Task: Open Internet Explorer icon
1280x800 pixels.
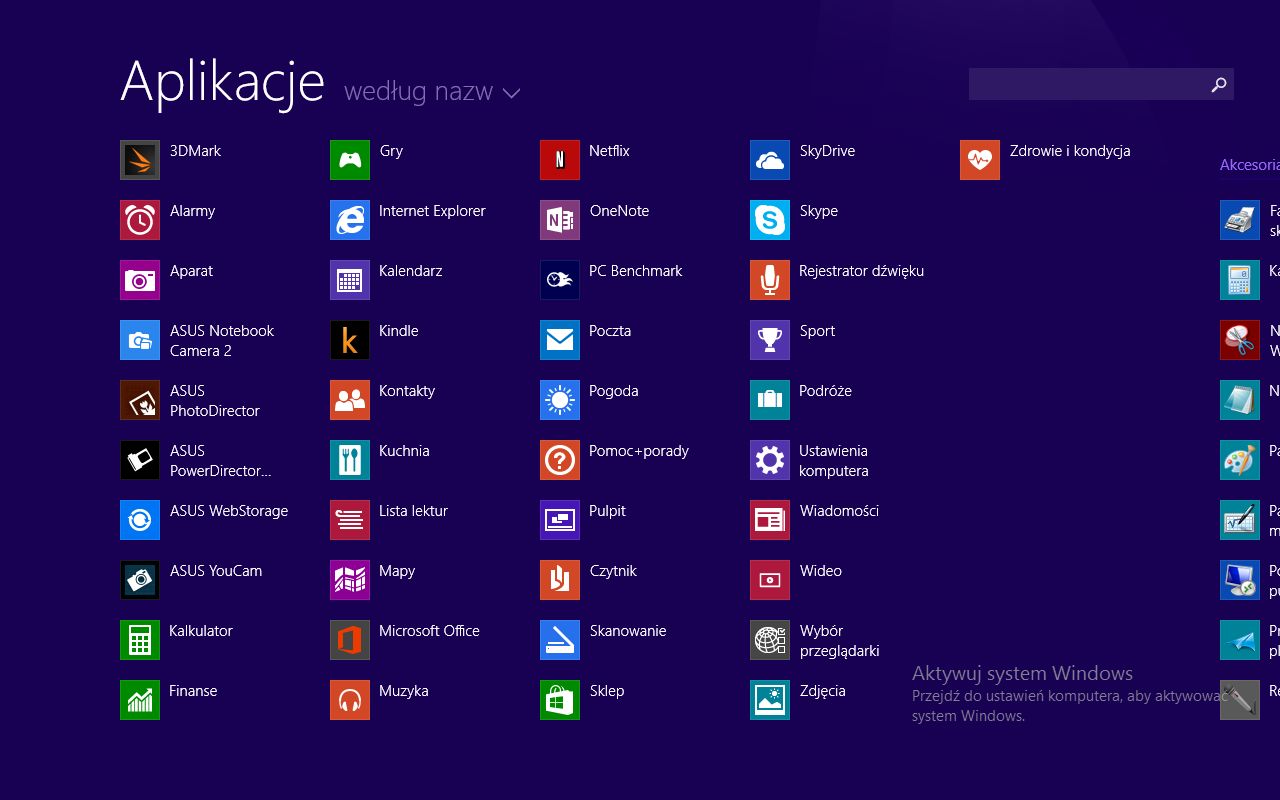Action: coord(350,220)
